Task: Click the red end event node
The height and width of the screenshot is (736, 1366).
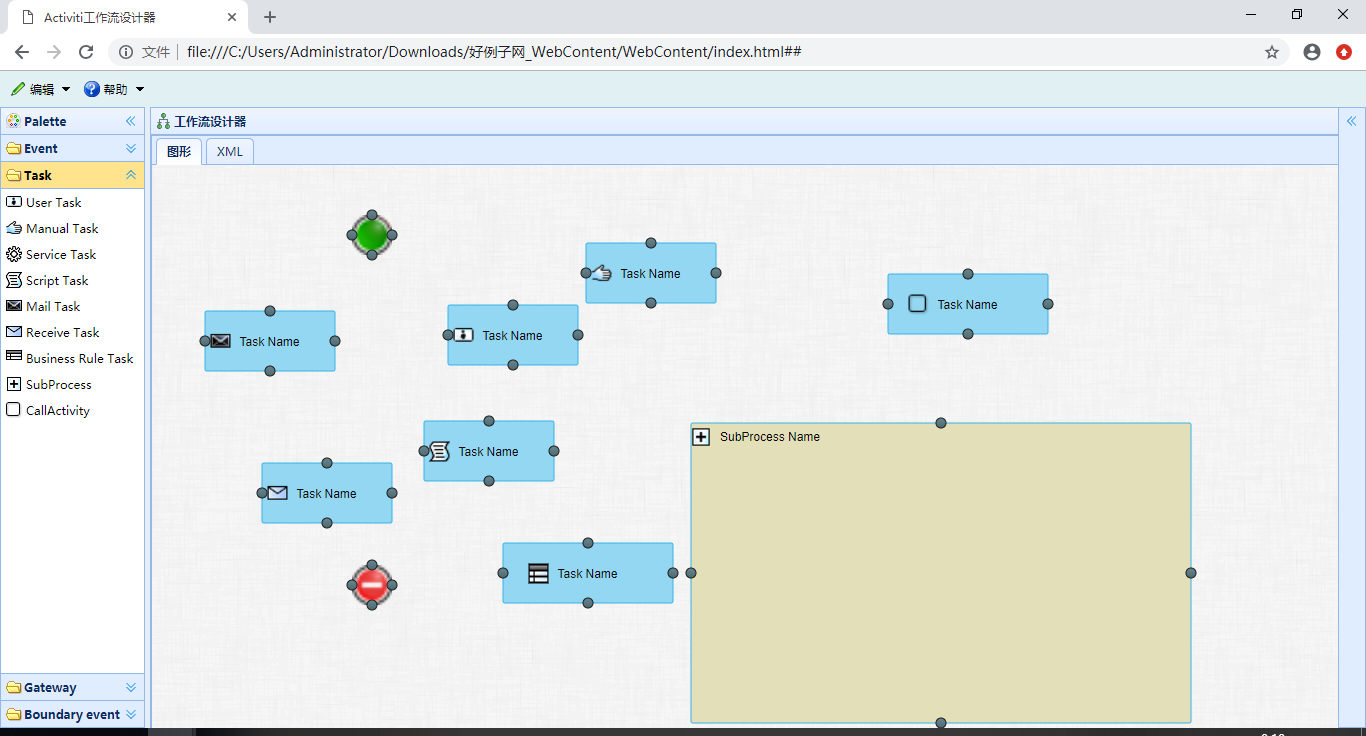Action: click(x=372, y=585)
